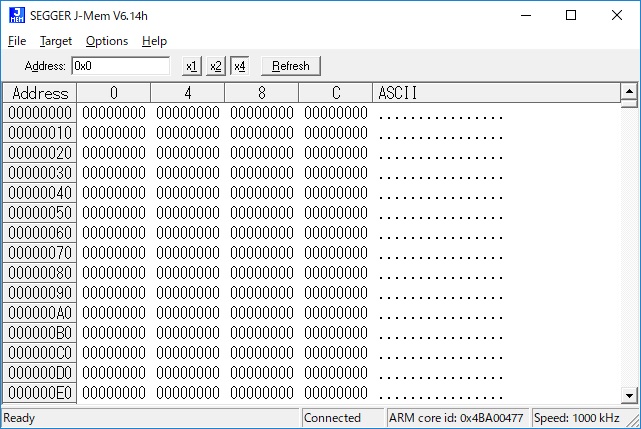Click the Ready status bar text

pos(19,418)
